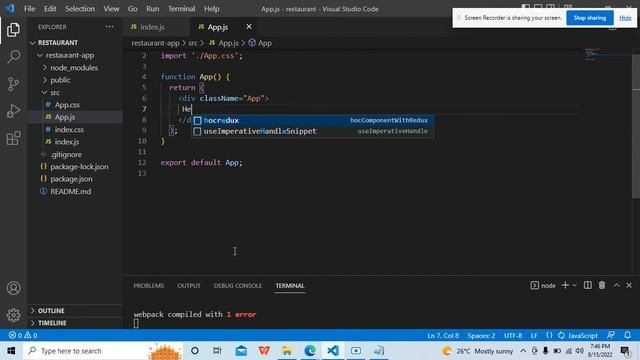Switch to the DEBUG CONSOLE tab
Image resolution: width=640 pixels, height=360 pixels.
coord(238,286)
